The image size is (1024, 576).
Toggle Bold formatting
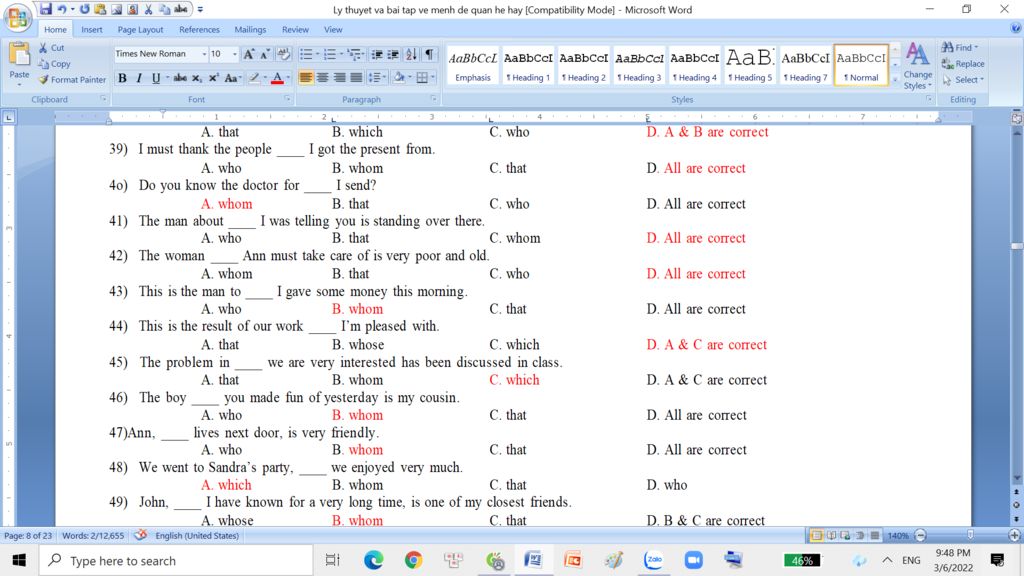click(x=122, y=78)
